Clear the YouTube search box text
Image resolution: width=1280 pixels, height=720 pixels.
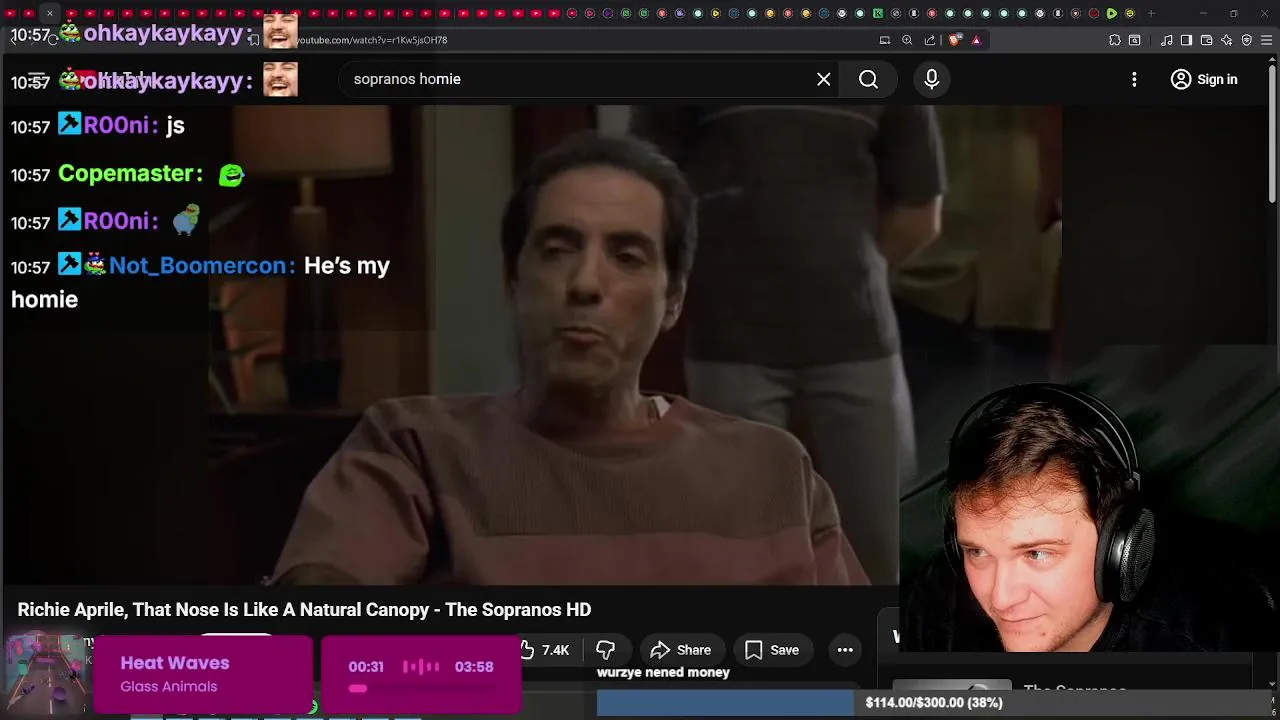(x=823, y=79)
